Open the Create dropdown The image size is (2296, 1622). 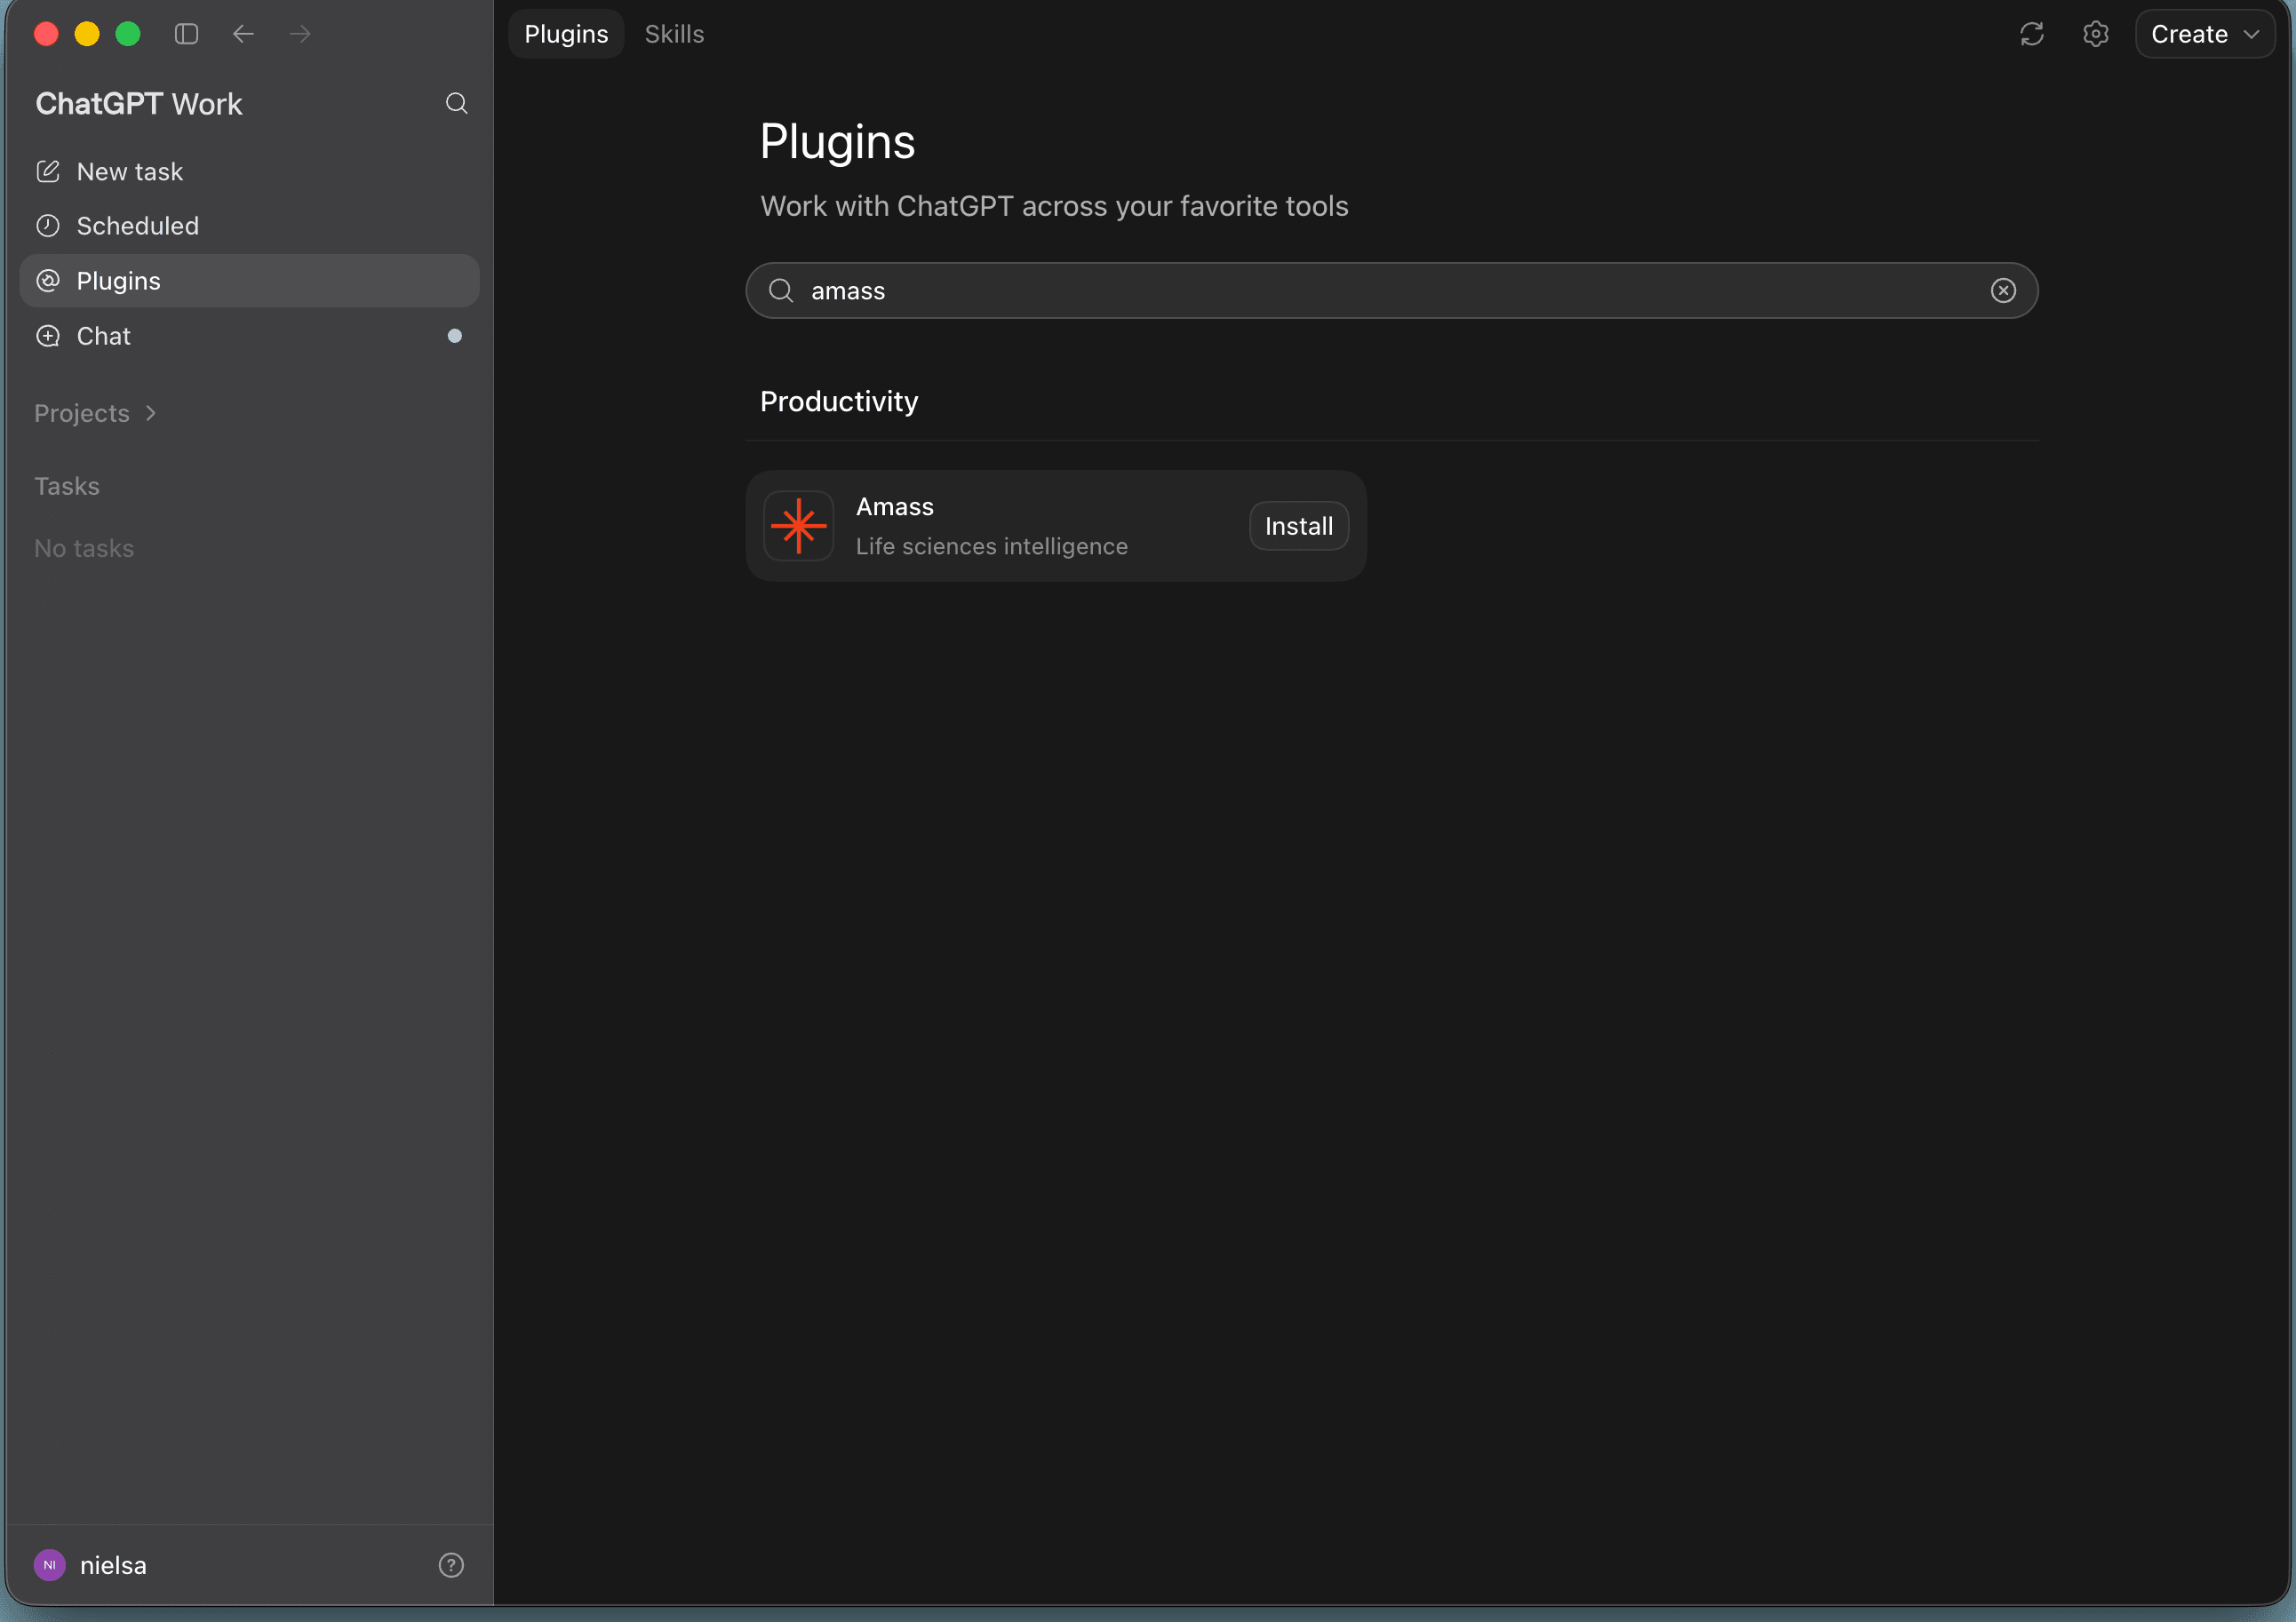[x=2205, y=34]
